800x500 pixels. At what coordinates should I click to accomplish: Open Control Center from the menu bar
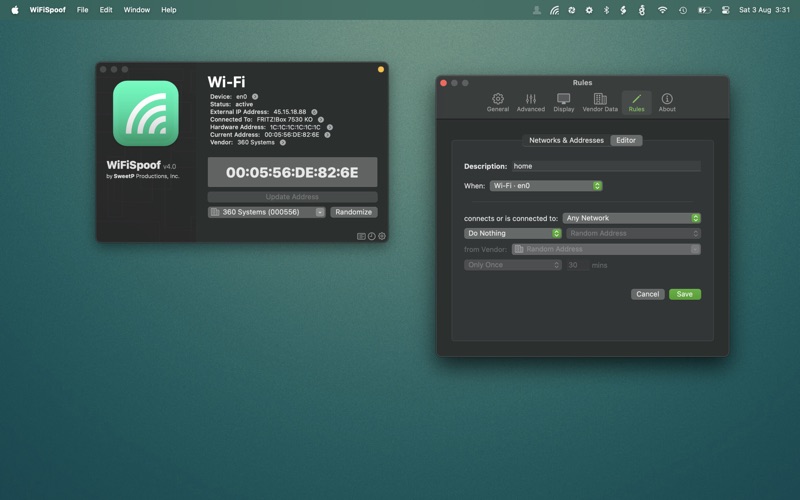(726, 10)
